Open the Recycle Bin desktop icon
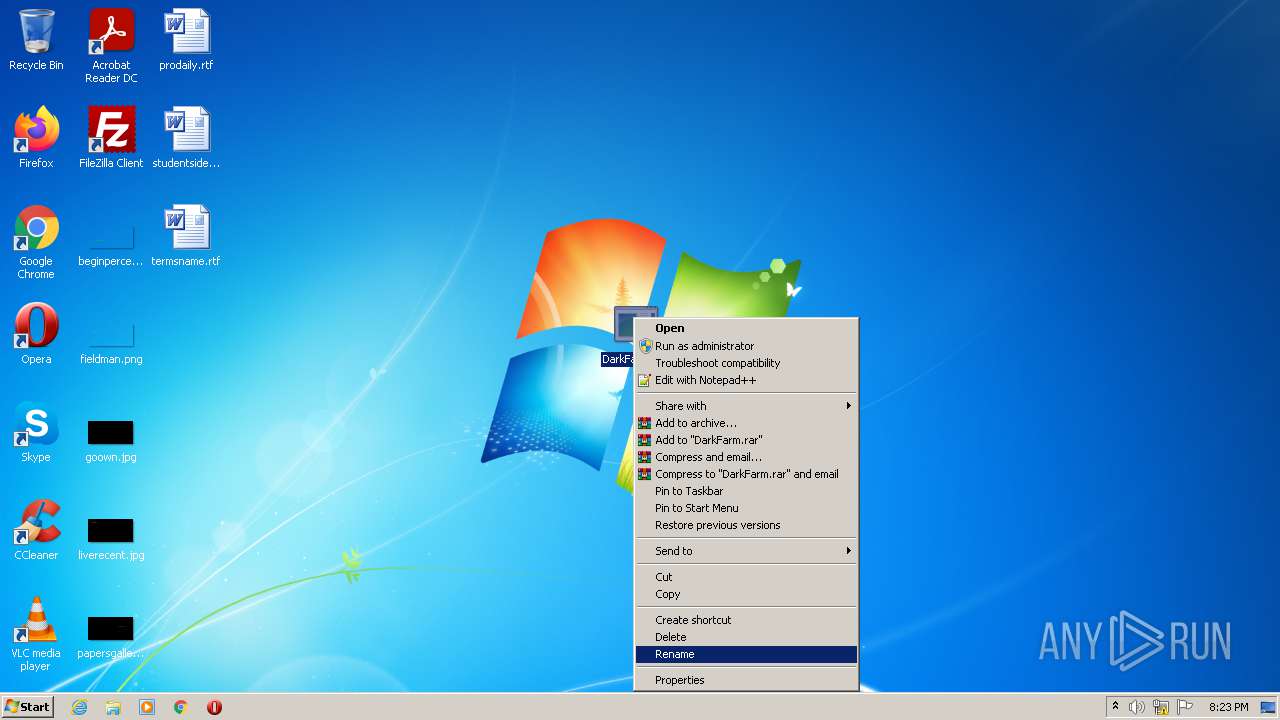 click(x=36, y=40)
